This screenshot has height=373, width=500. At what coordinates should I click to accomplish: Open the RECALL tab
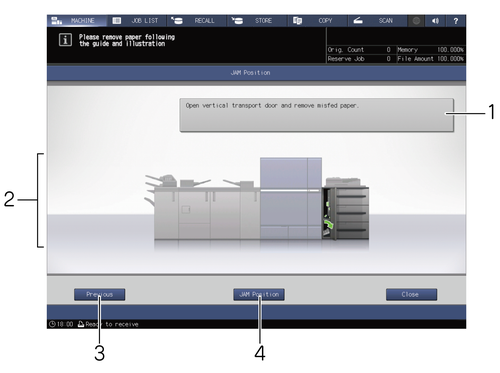click(197, 21)
